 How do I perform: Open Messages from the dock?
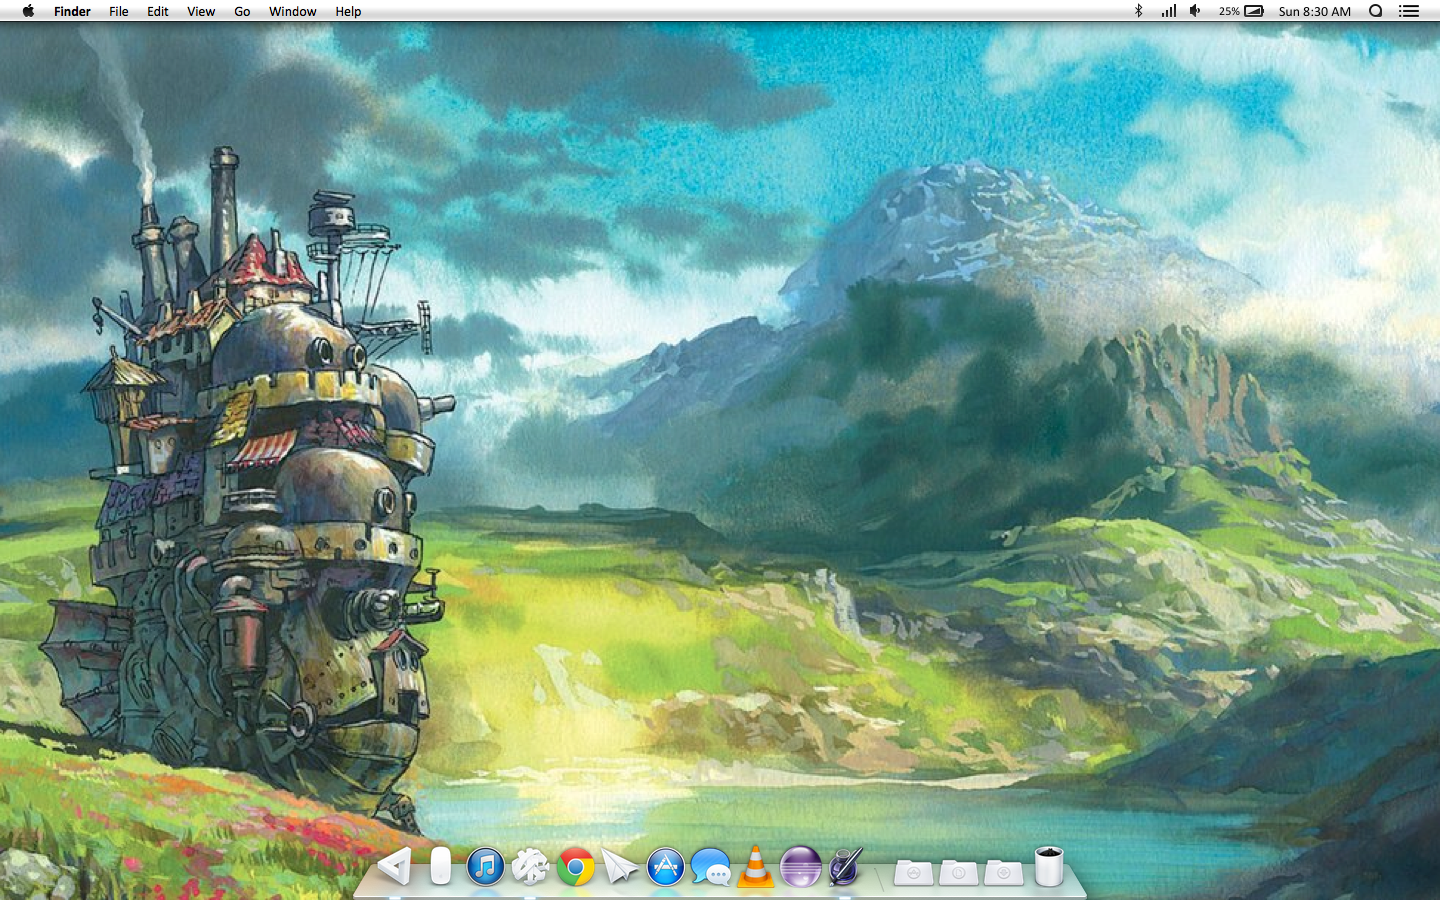711,867
